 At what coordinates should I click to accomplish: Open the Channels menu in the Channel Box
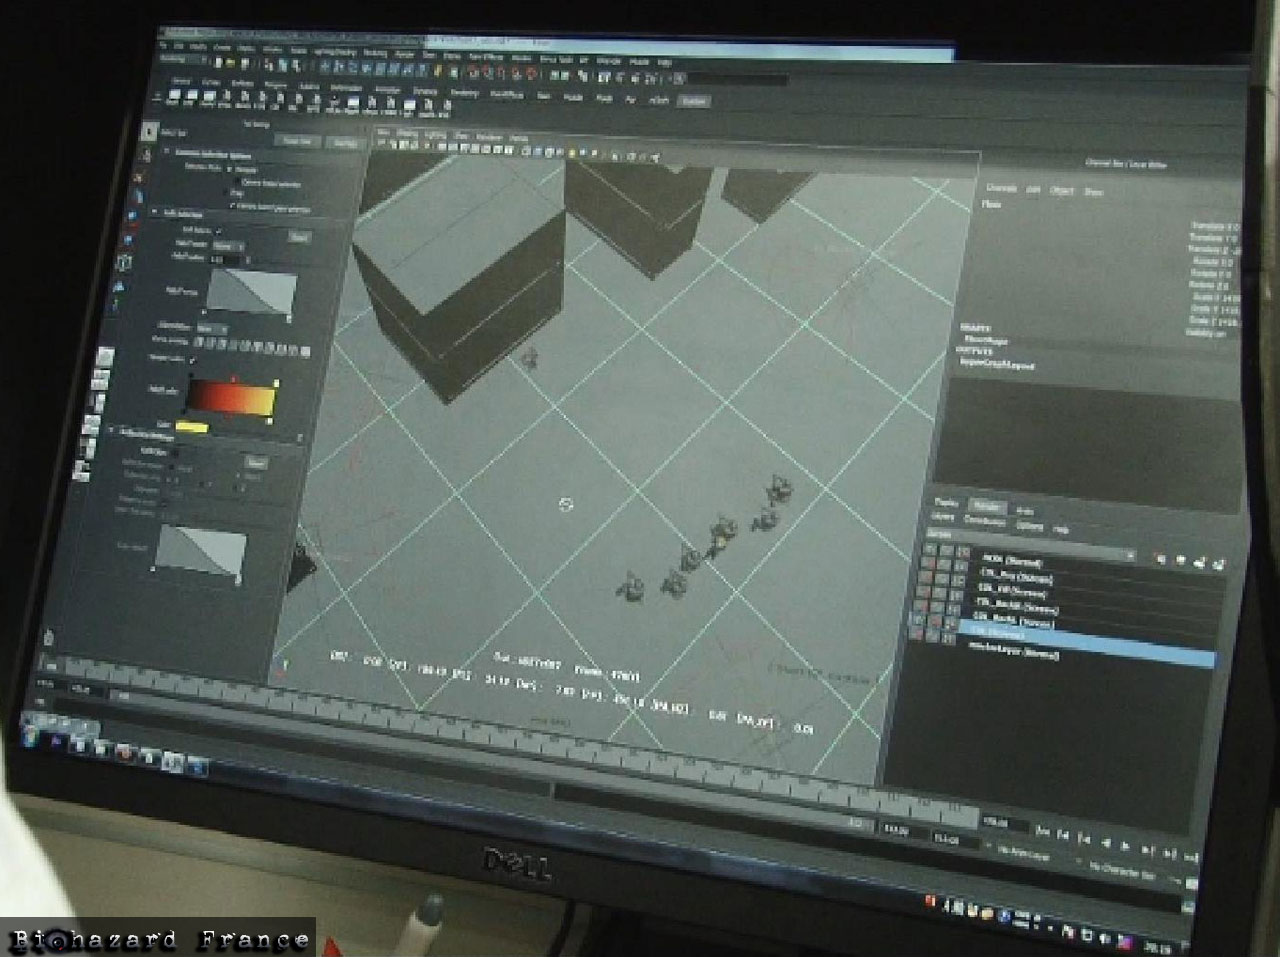pyautogui.click(x=1001, y=187)
